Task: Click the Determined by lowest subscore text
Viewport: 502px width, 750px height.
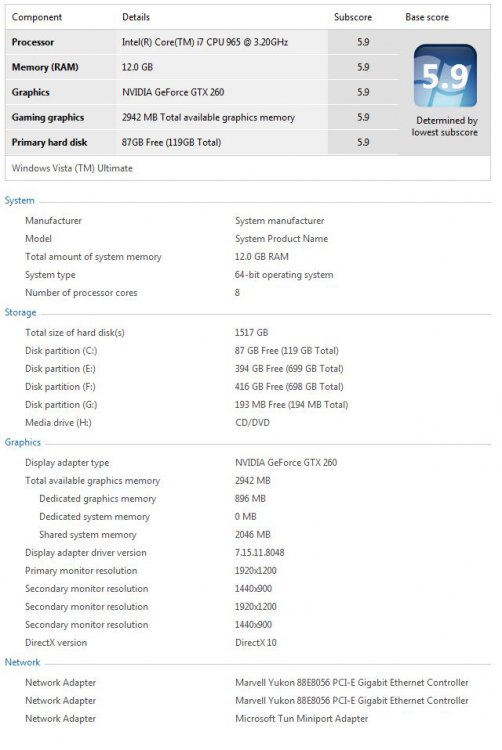Action: pyautogui.click(x=445, y=126)
